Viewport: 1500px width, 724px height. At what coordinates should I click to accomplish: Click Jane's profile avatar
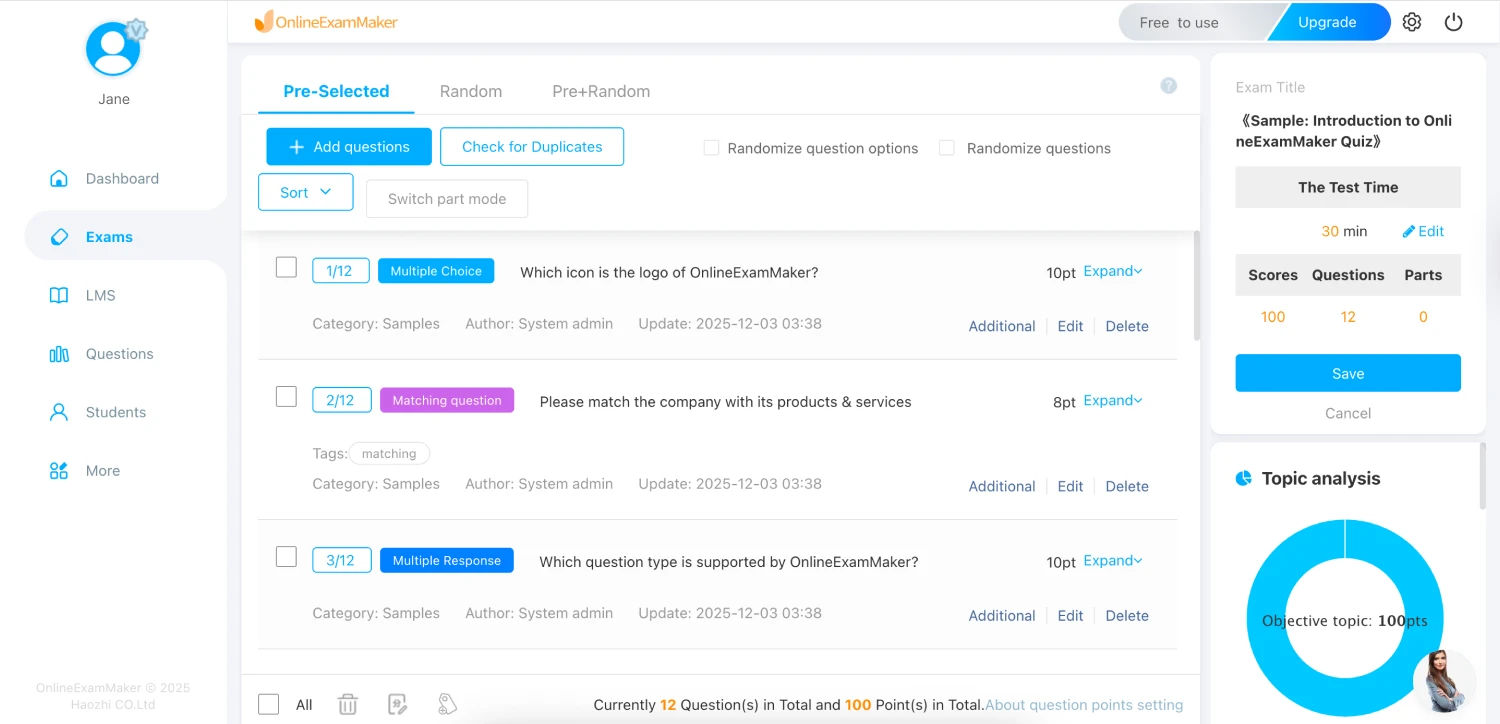tap(114, 49)
